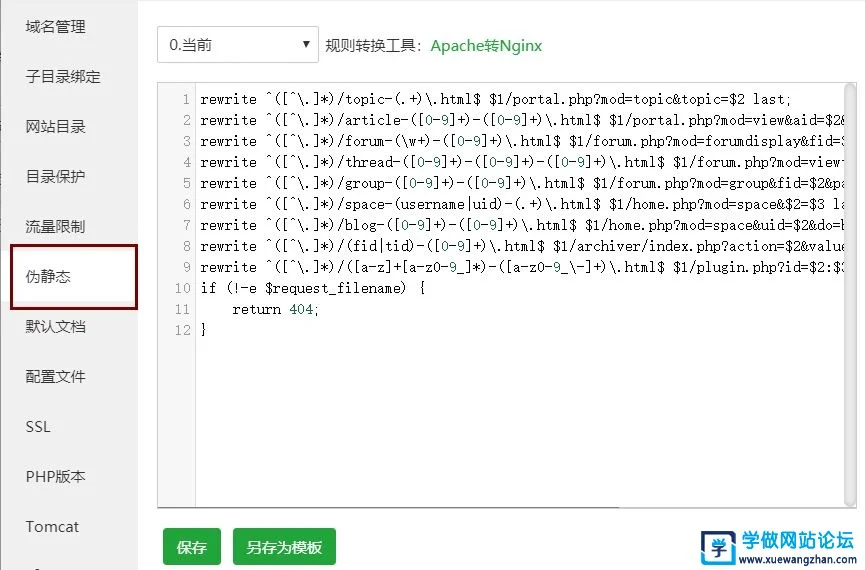Click line 2 rewrite article rule
865x570 pixels.
click(521, 120)
